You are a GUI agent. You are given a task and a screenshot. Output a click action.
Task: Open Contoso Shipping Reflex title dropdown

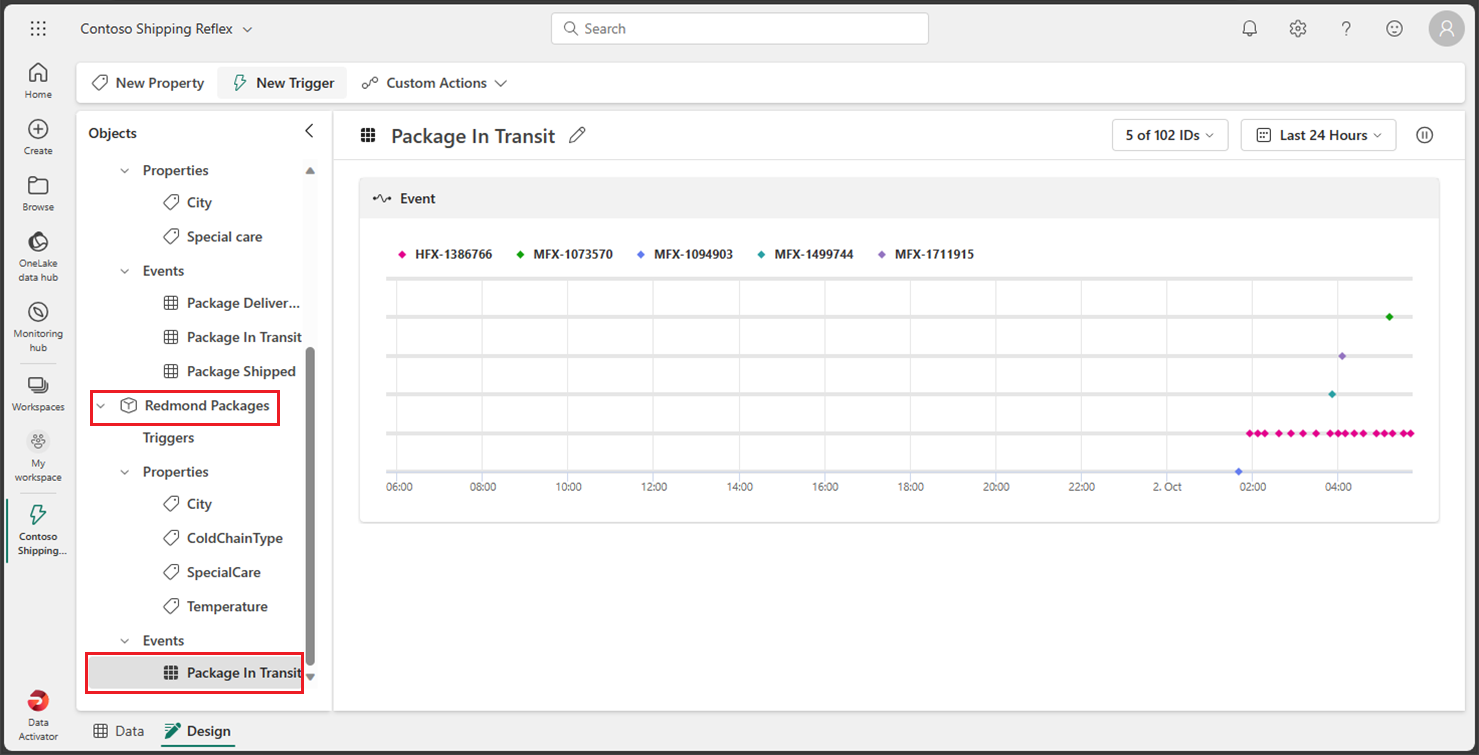coord(166,29)
